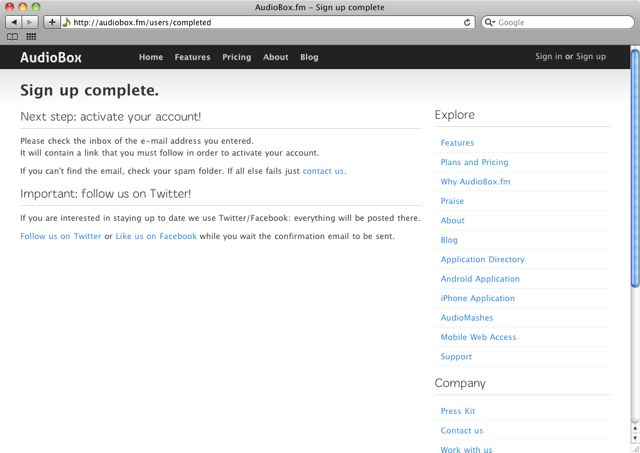Click Sign up in the header

pyautogui.click(x=591, y=56)
